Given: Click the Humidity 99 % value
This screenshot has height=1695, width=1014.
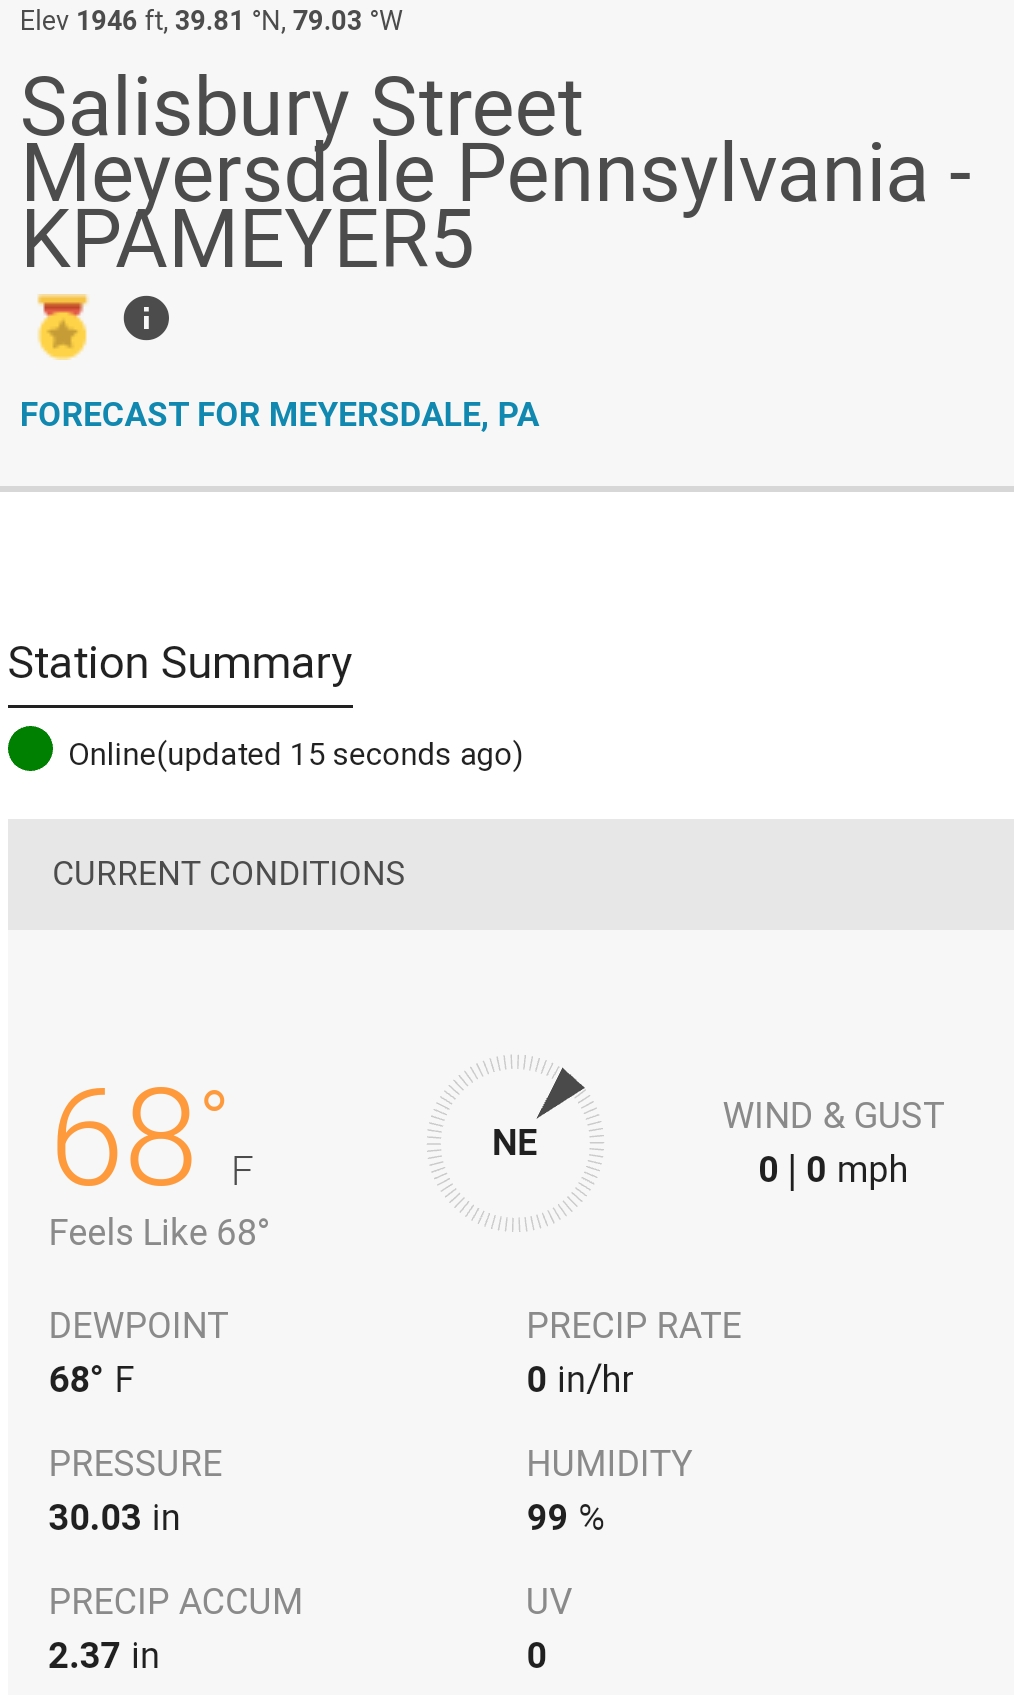Looking at the screenshot, I should point(566,1518).
